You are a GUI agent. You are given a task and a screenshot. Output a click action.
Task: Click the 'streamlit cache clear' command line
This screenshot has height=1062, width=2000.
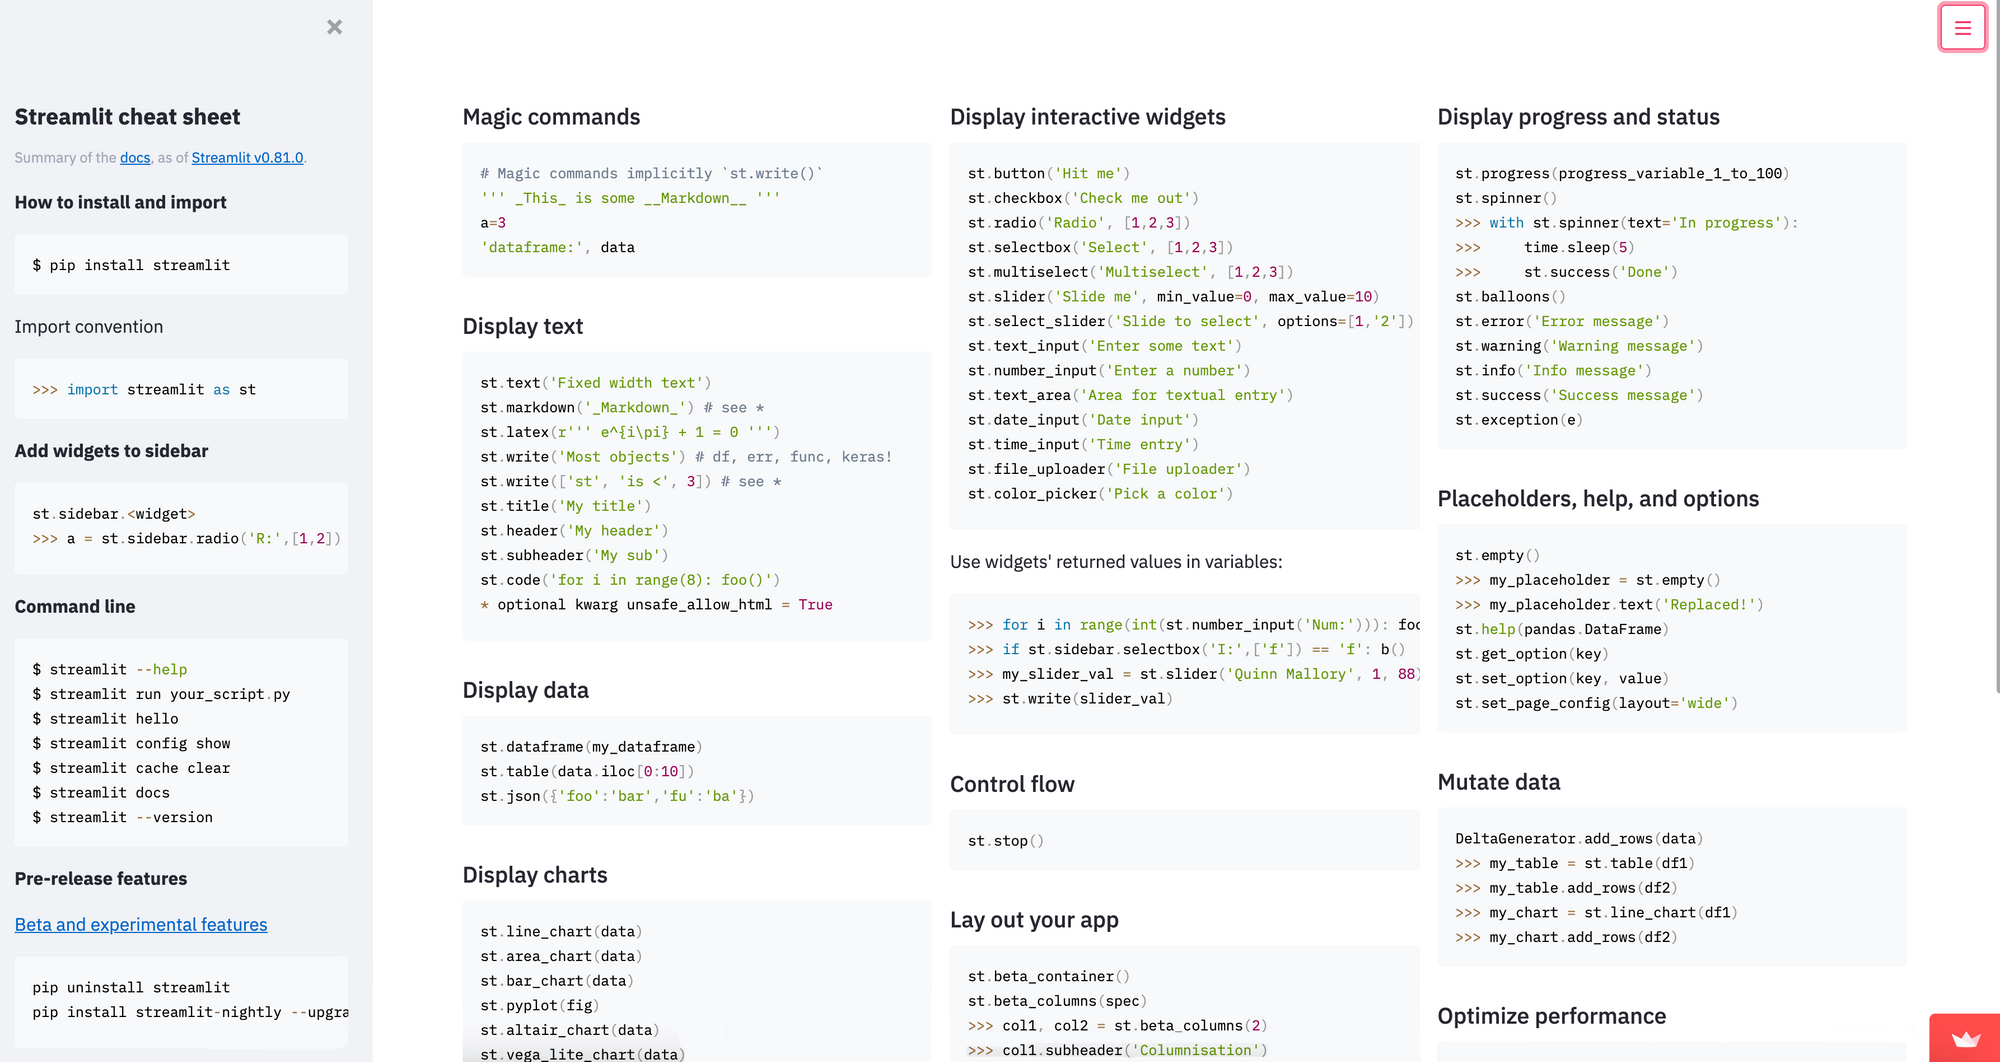(x=140, y=768)
